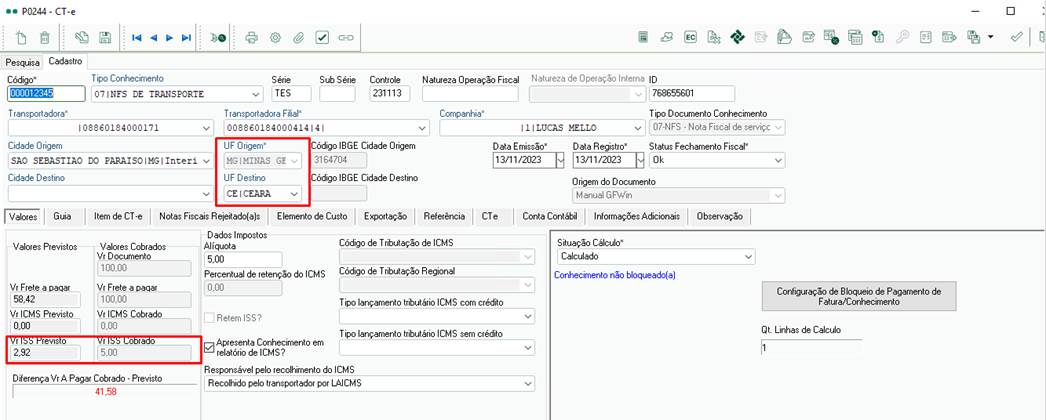This screenshot has width=1046, height=420.
Task: Click the printer icon in toolbar
Action: 252,38
